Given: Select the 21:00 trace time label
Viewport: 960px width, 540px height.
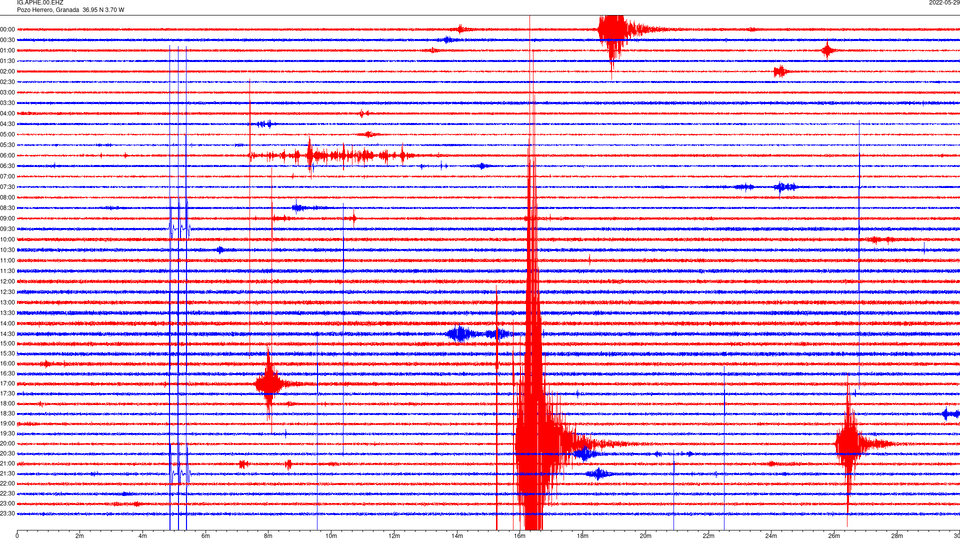Looking at the screenshot, I should [8, 464].
